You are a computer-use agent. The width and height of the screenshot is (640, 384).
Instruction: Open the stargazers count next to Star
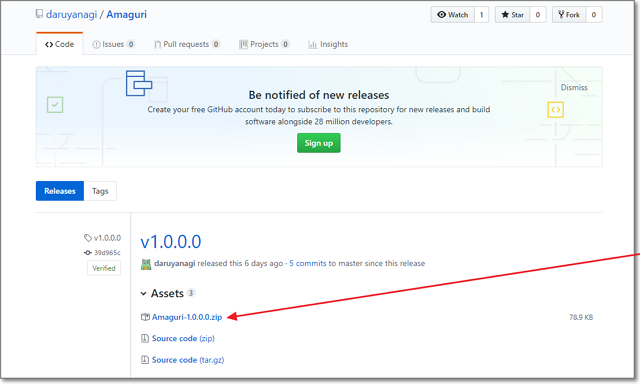click(x=538, y=15)
